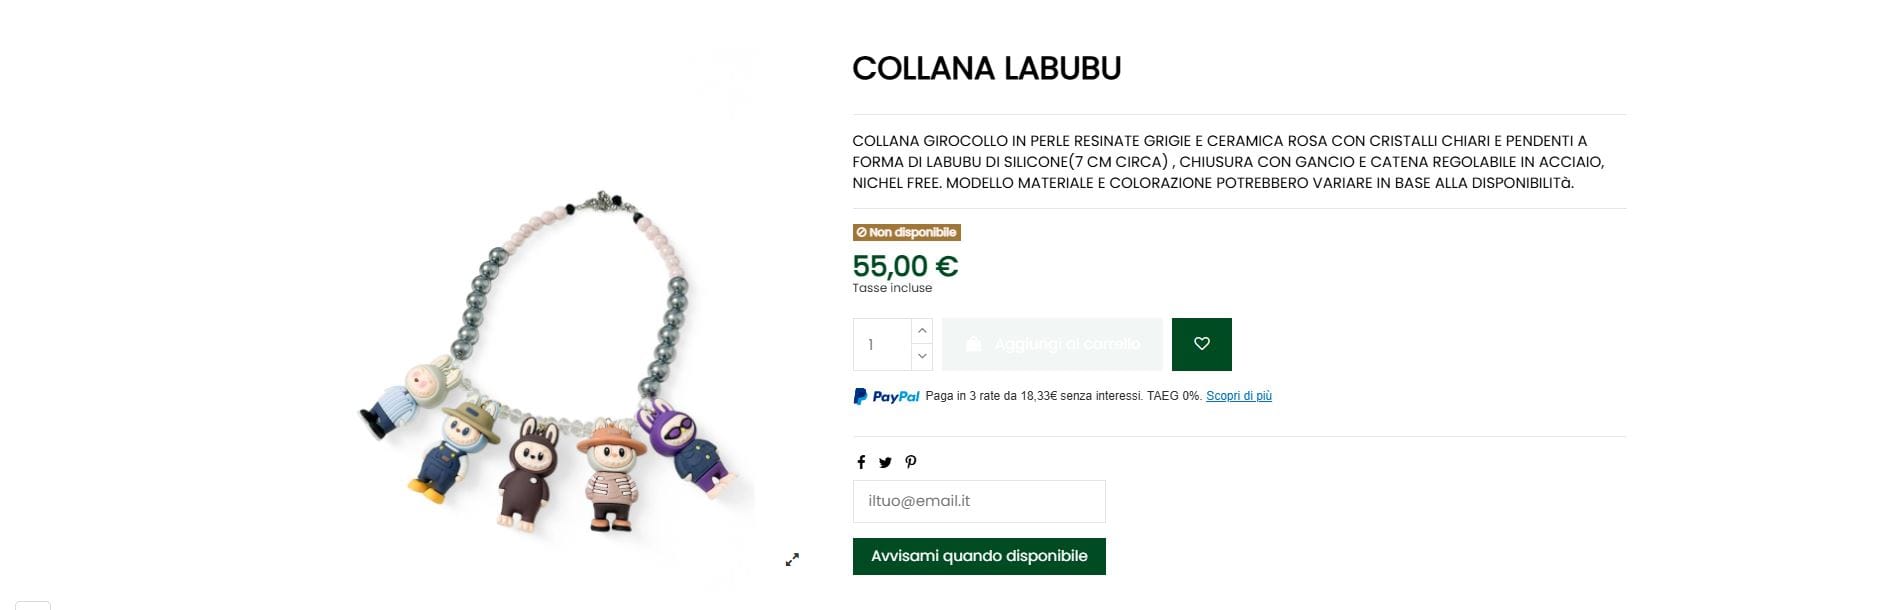
Task: Decrease quantity with the down arrow
Action: click(922, 356)
